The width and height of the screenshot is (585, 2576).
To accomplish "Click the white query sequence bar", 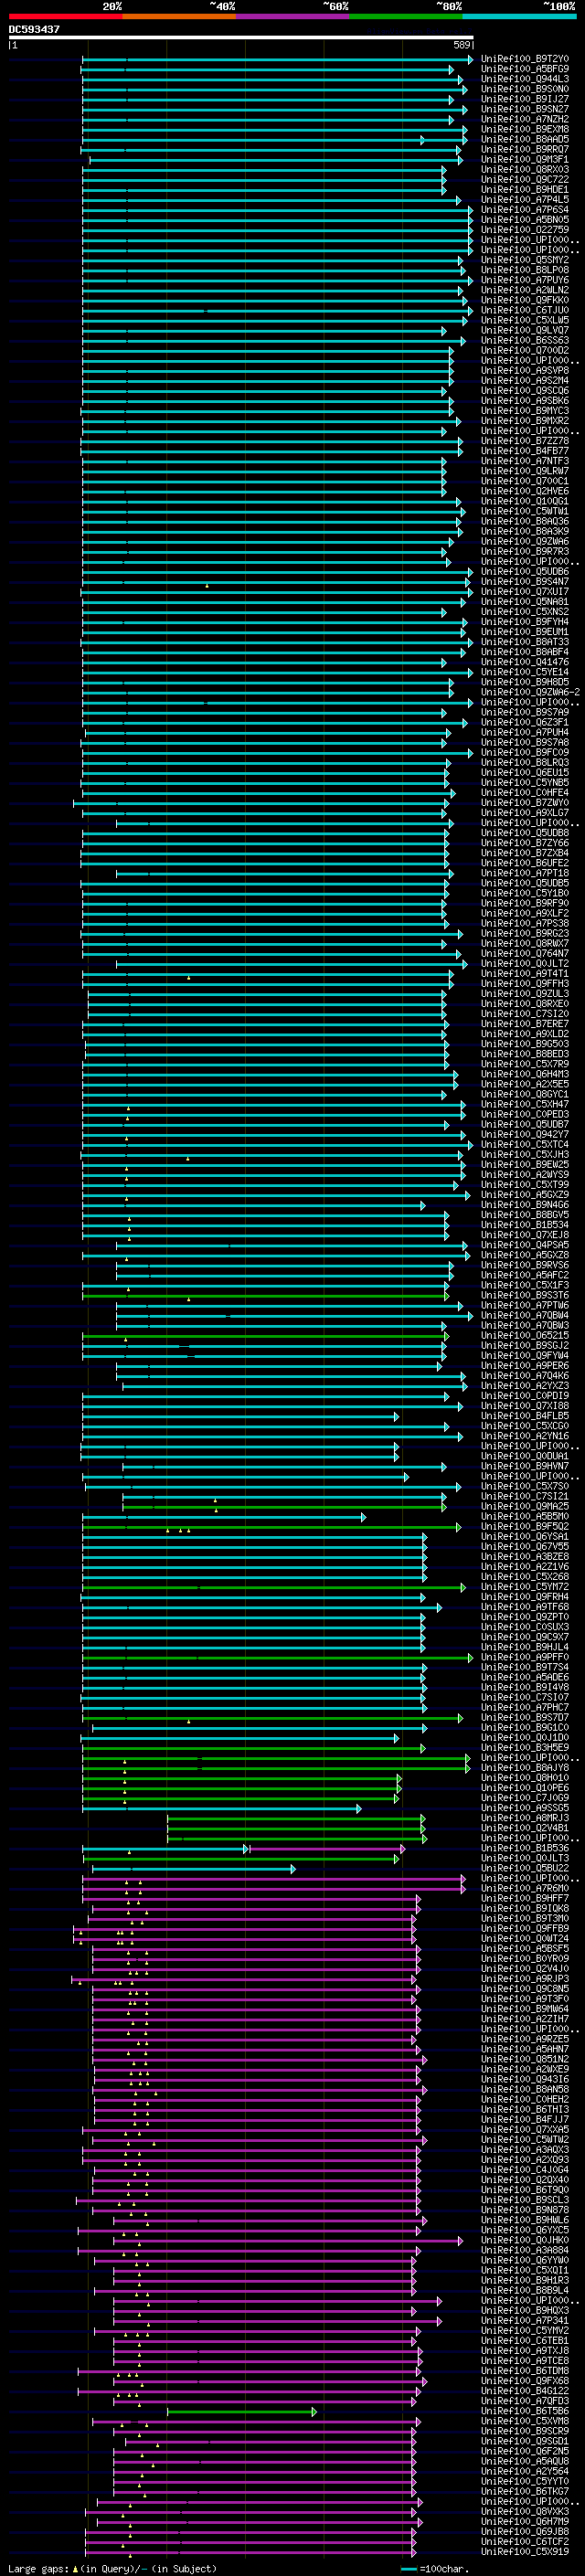I will click(x=240, y=38).
